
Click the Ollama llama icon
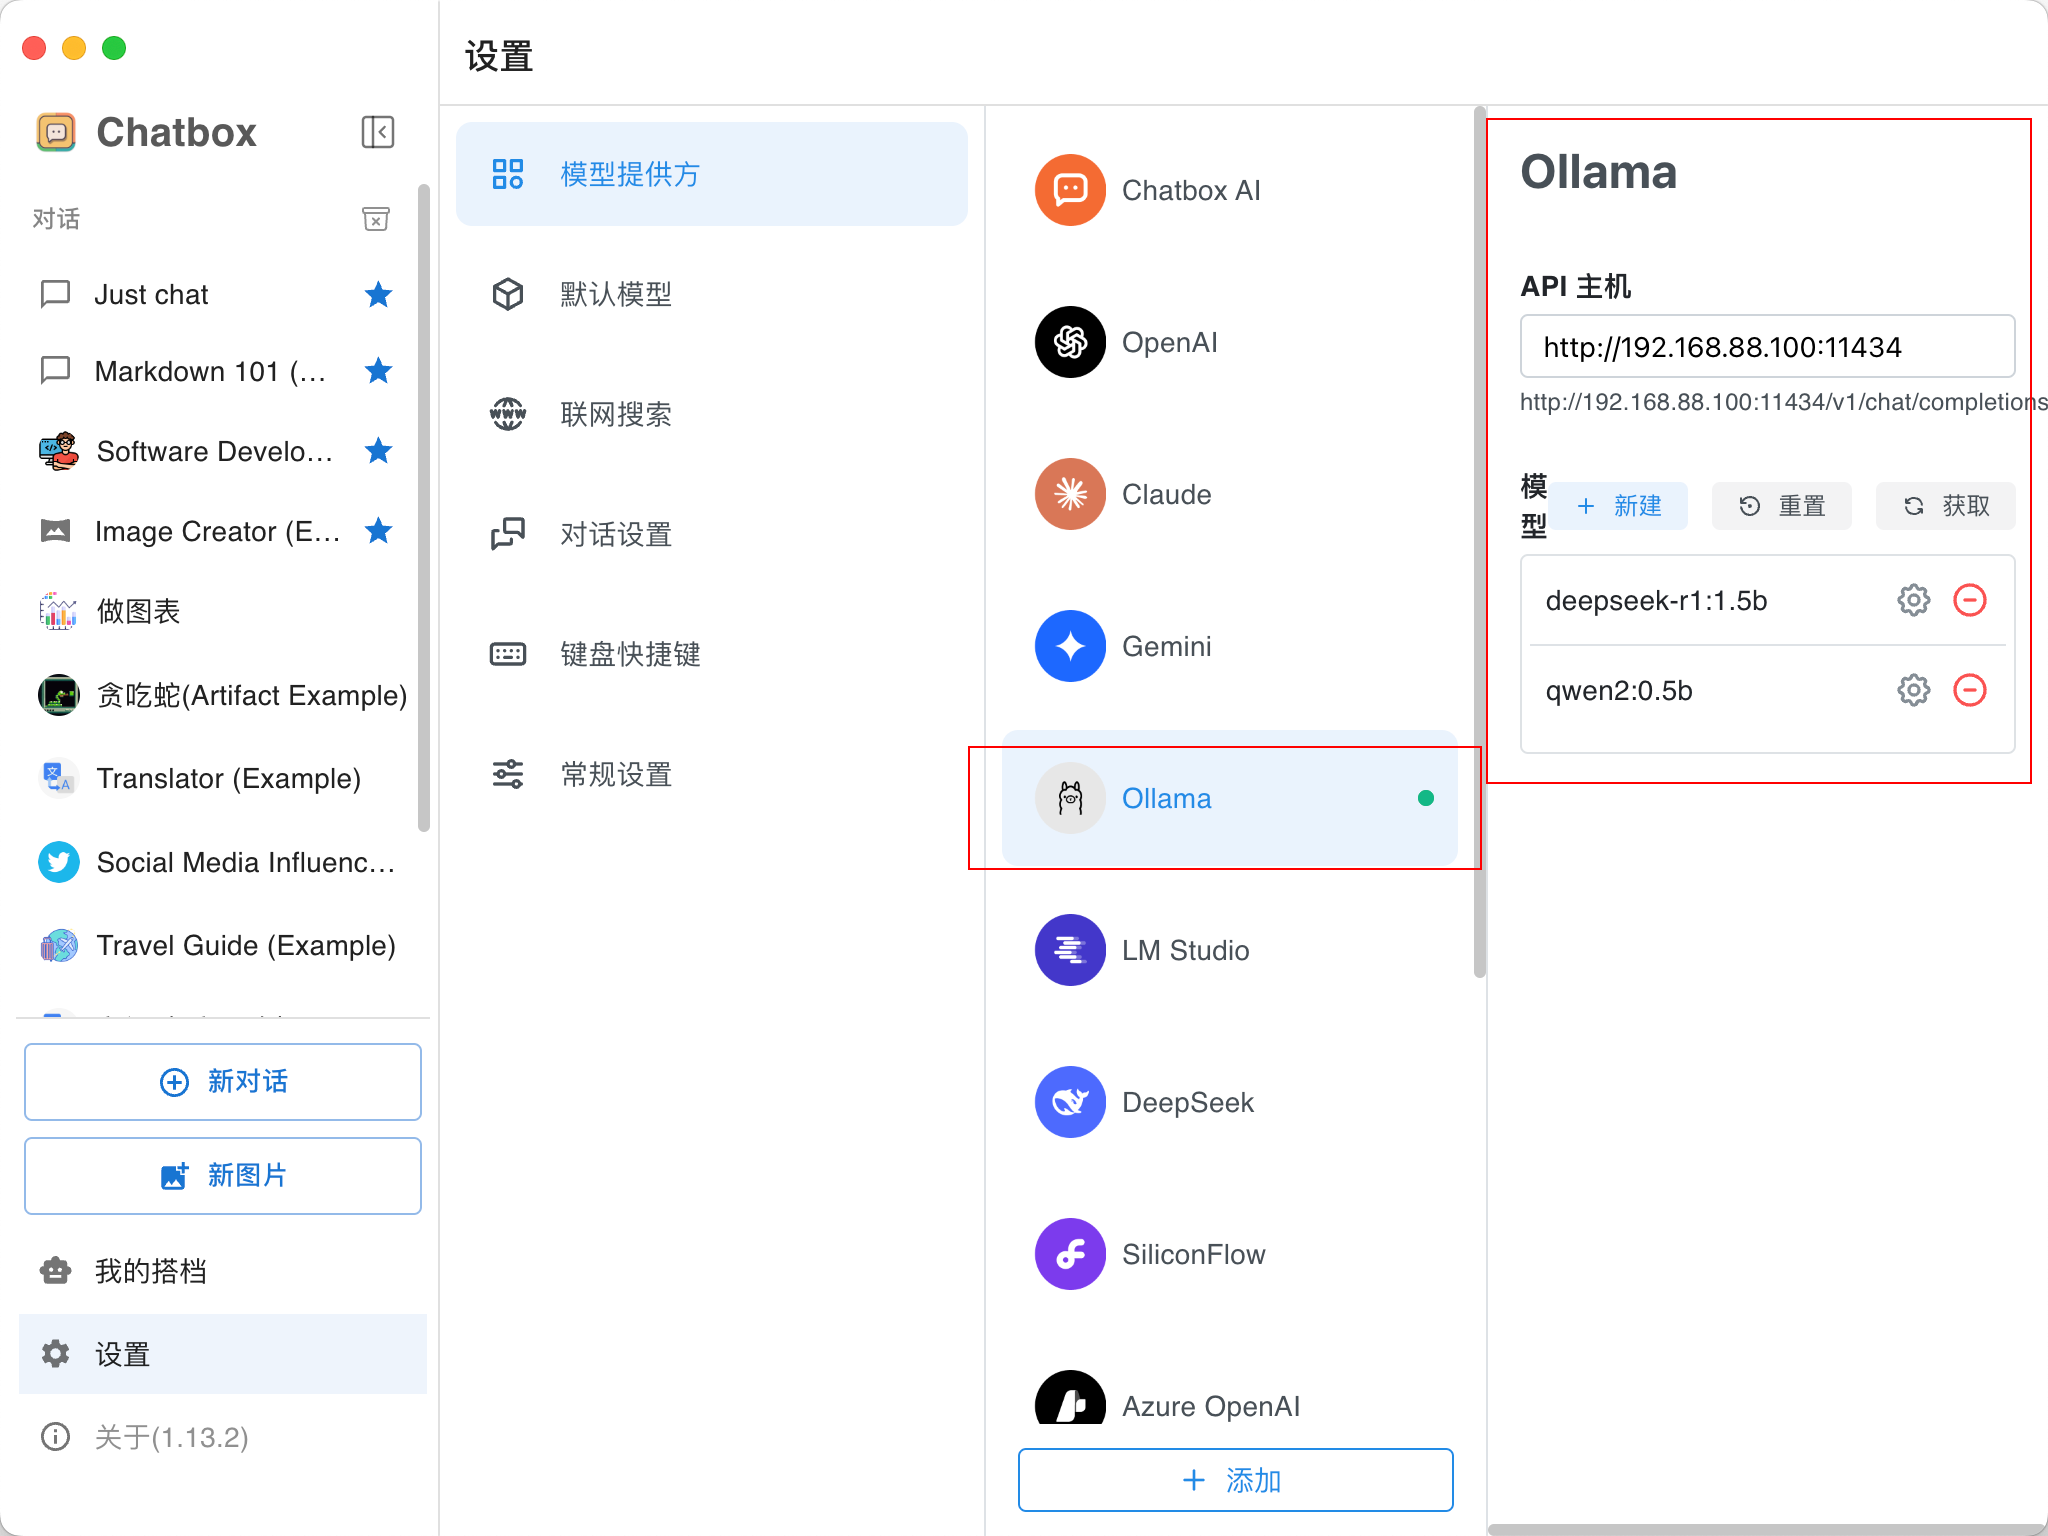pyautogui.click(x=1070, y=798)
